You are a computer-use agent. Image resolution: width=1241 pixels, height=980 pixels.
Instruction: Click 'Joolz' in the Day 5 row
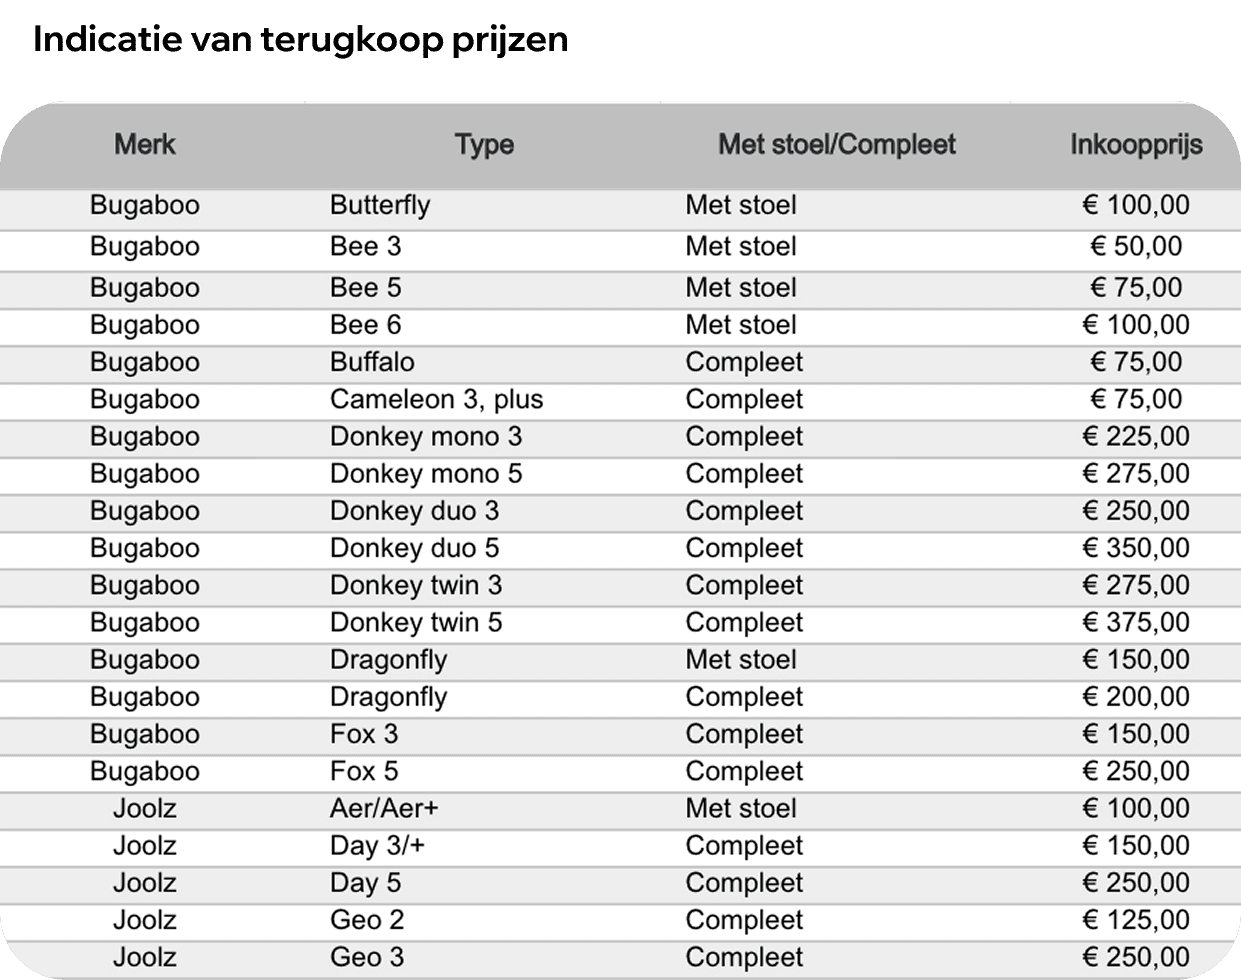coord(145,882)
